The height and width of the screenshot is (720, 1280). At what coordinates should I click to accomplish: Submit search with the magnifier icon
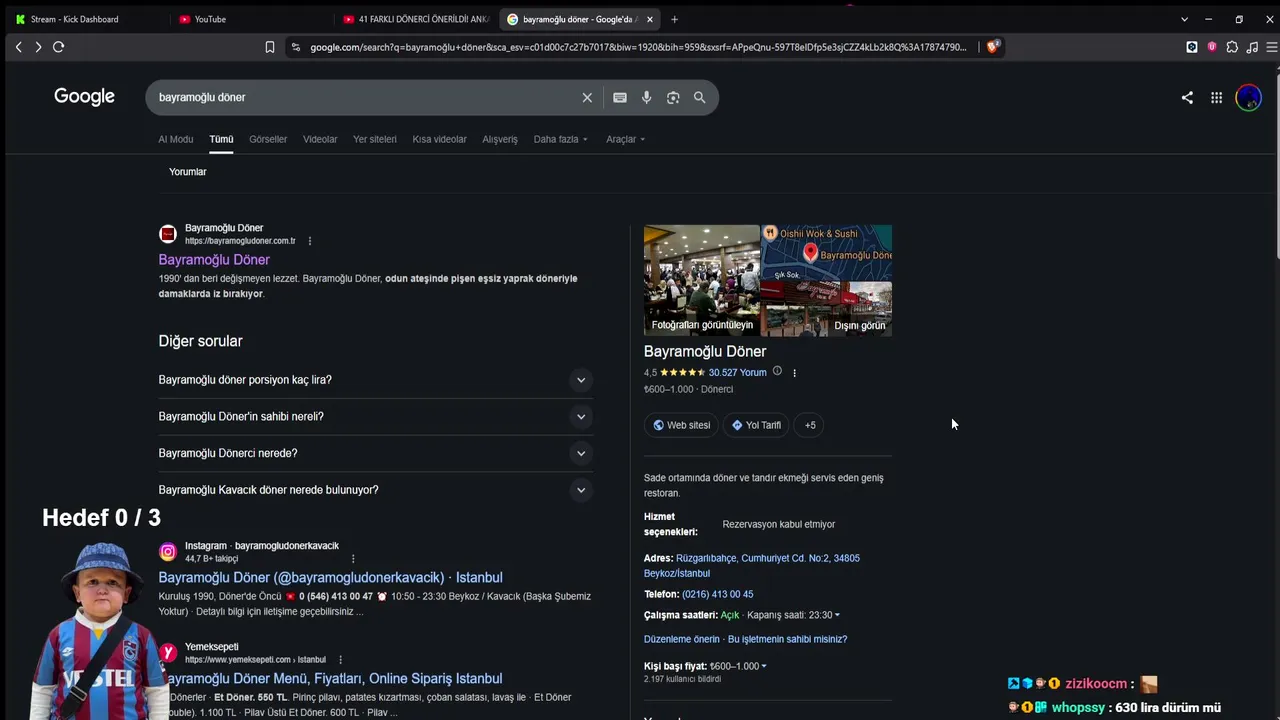pos(700,97)
